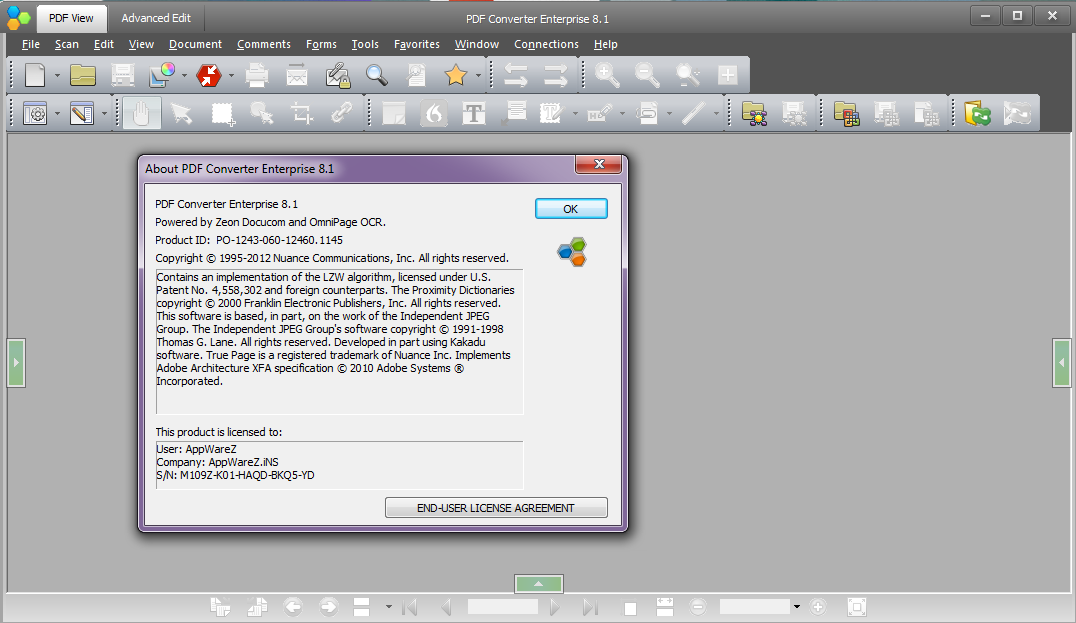The height and width of the screenshot is (623, 1076).
Task: Click the fit width icon in bottom bar
Action: 665,607
